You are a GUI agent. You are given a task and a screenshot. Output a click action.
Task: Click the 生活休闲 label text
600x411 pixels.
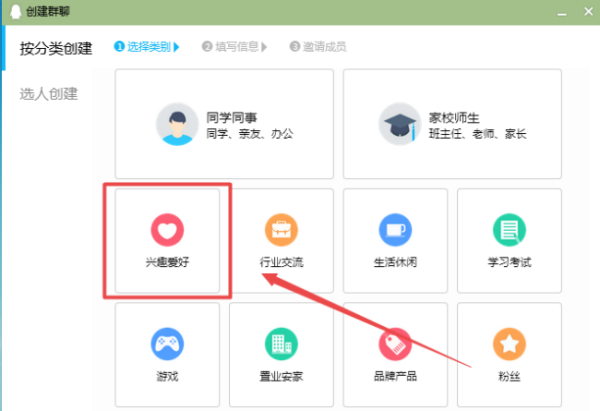395,262
